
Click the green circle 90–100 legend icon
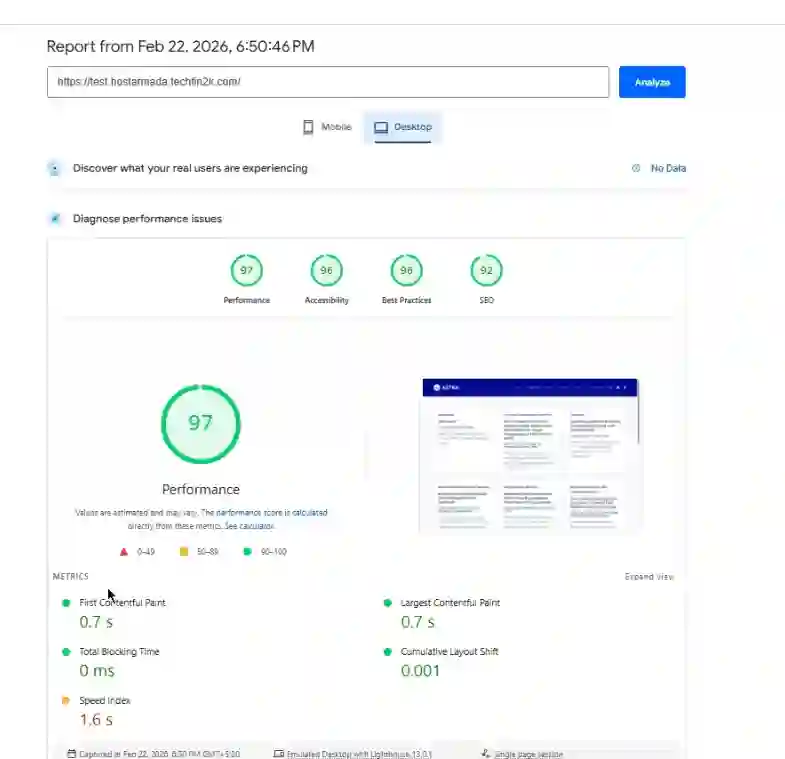[x=247, y=552]
